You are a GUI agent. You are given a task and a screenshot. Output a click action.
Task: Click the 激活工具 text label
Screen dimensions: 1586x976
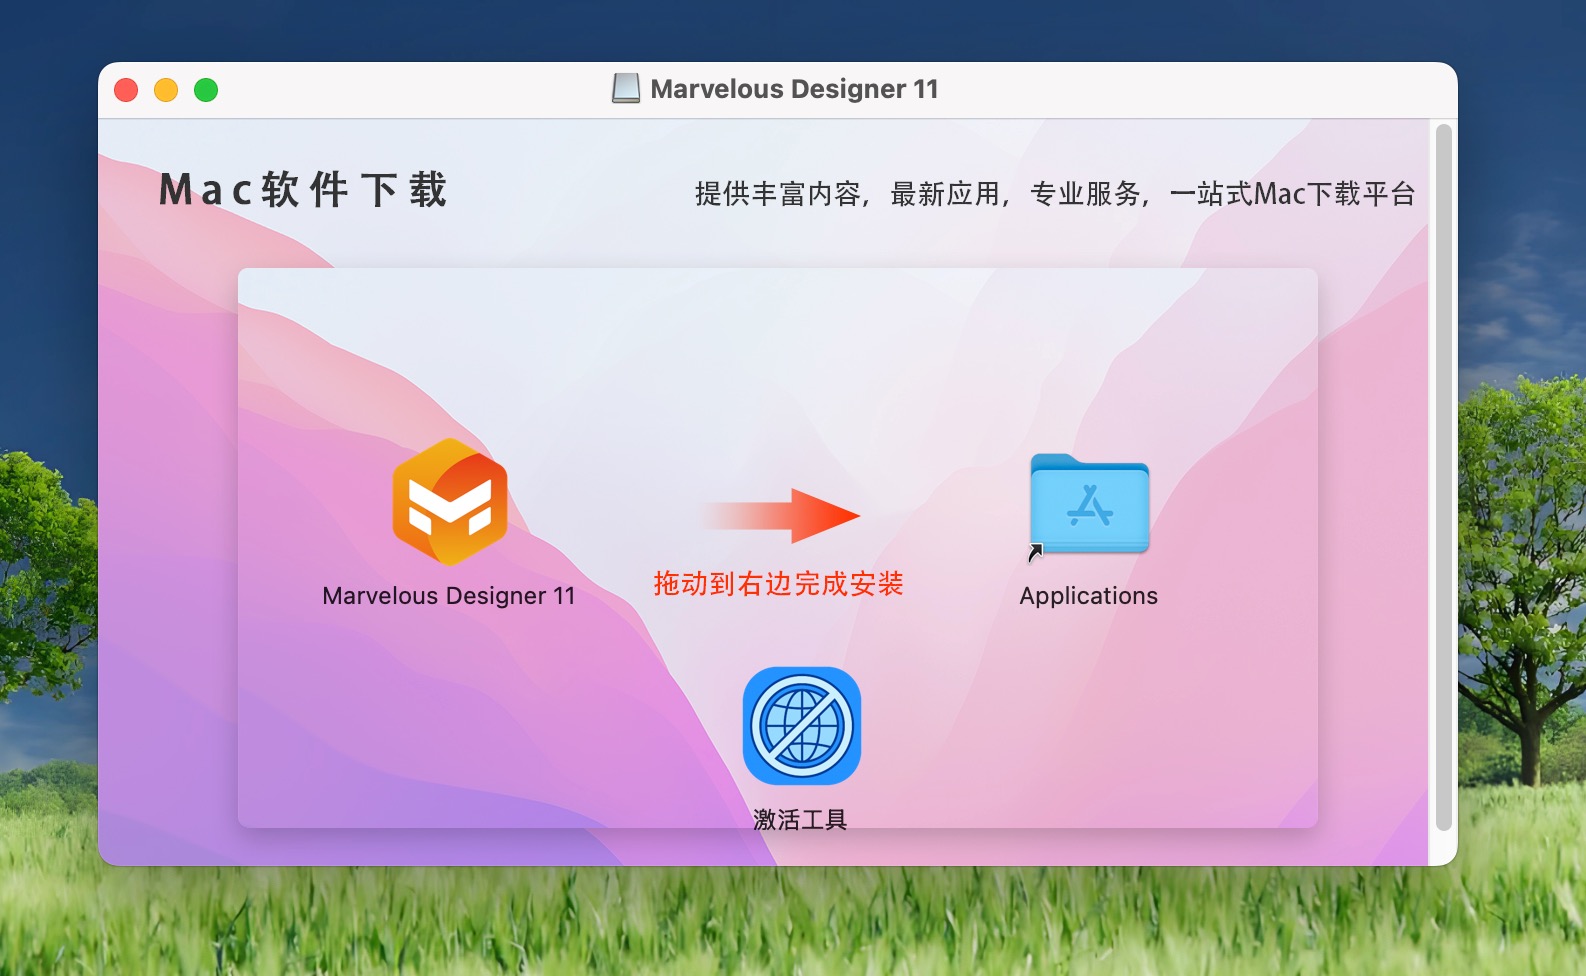(800, 820)
